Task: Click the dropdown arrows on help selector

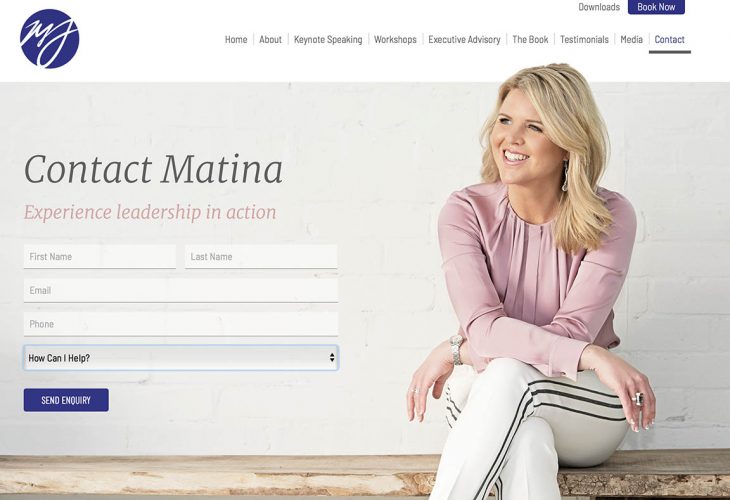Action: (x=332, y=358)
